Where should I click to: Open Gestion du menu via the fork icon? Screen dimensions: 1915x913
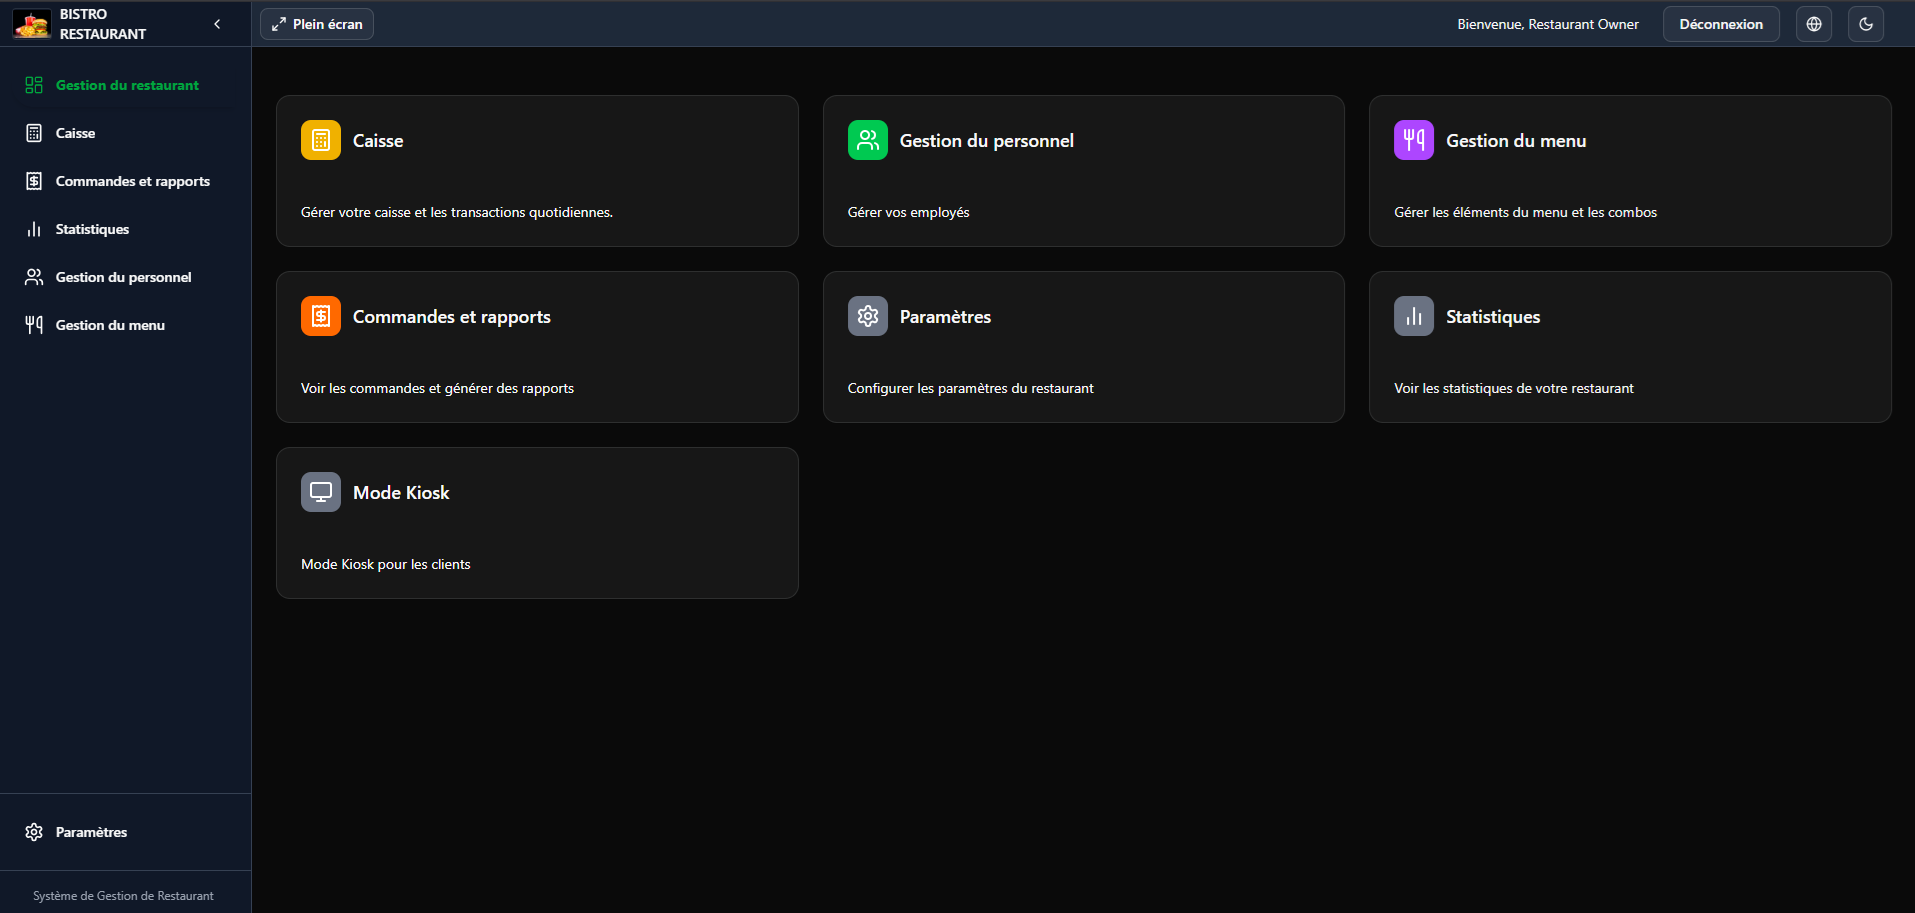1413,140
